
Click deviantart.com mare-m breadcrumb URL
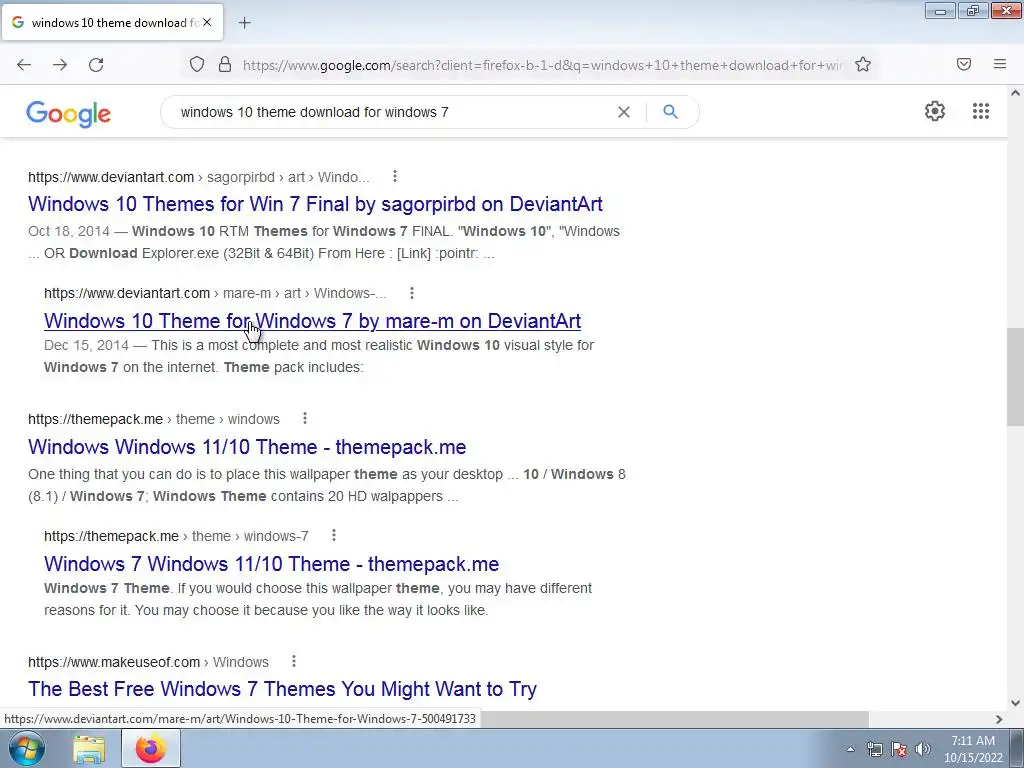215,293
